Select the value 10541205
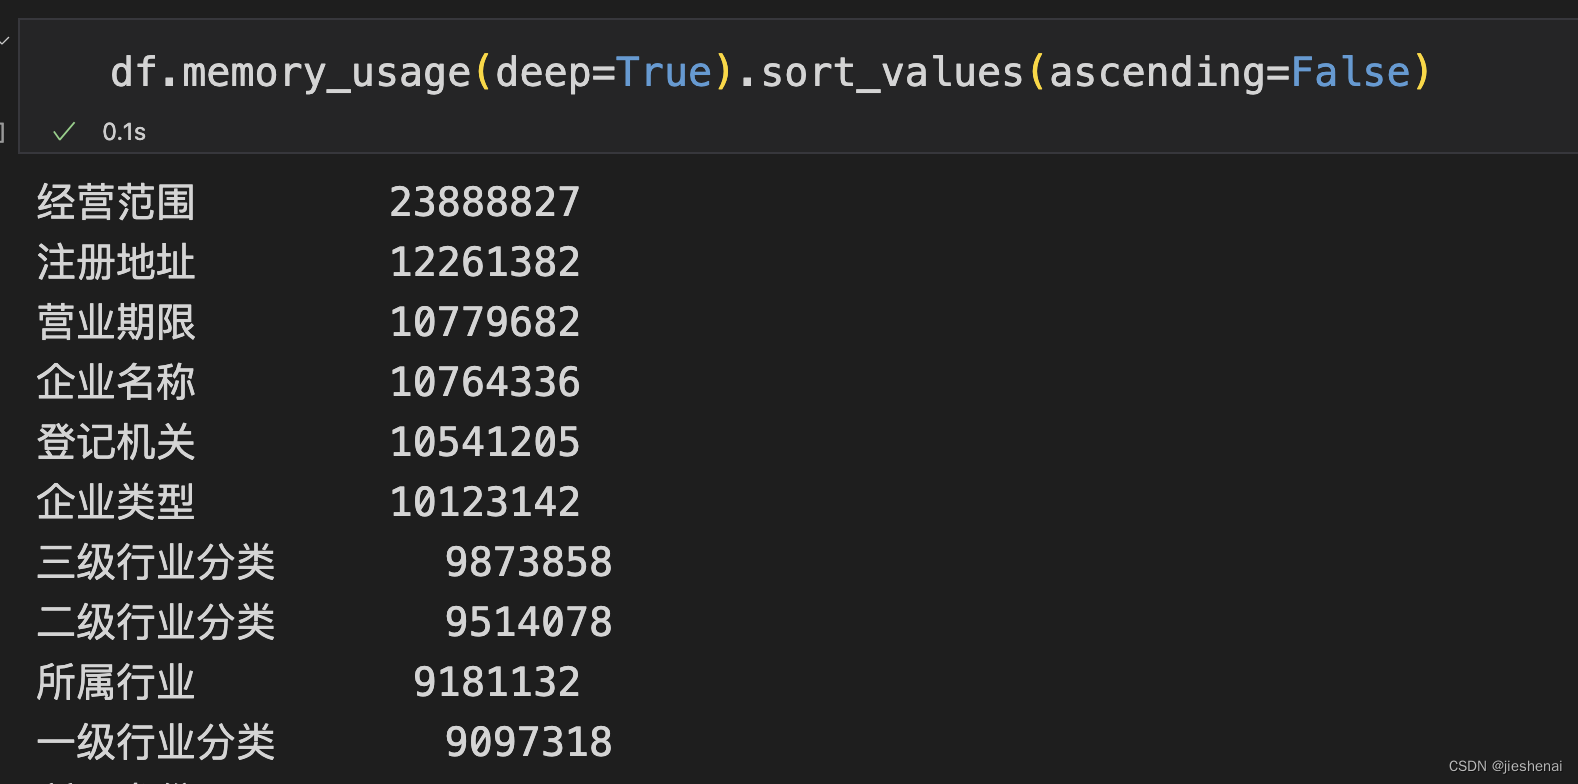 (485, 442)
